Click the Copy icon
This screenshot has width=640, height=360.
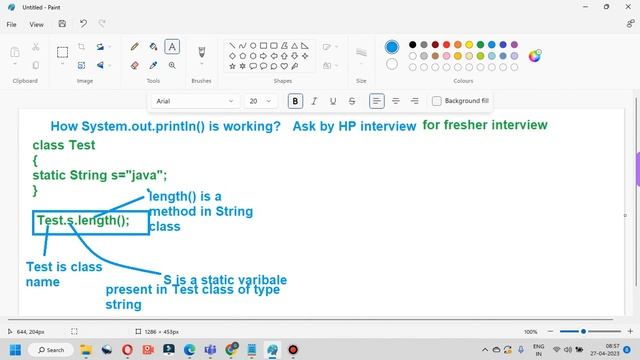pos(36,65)
